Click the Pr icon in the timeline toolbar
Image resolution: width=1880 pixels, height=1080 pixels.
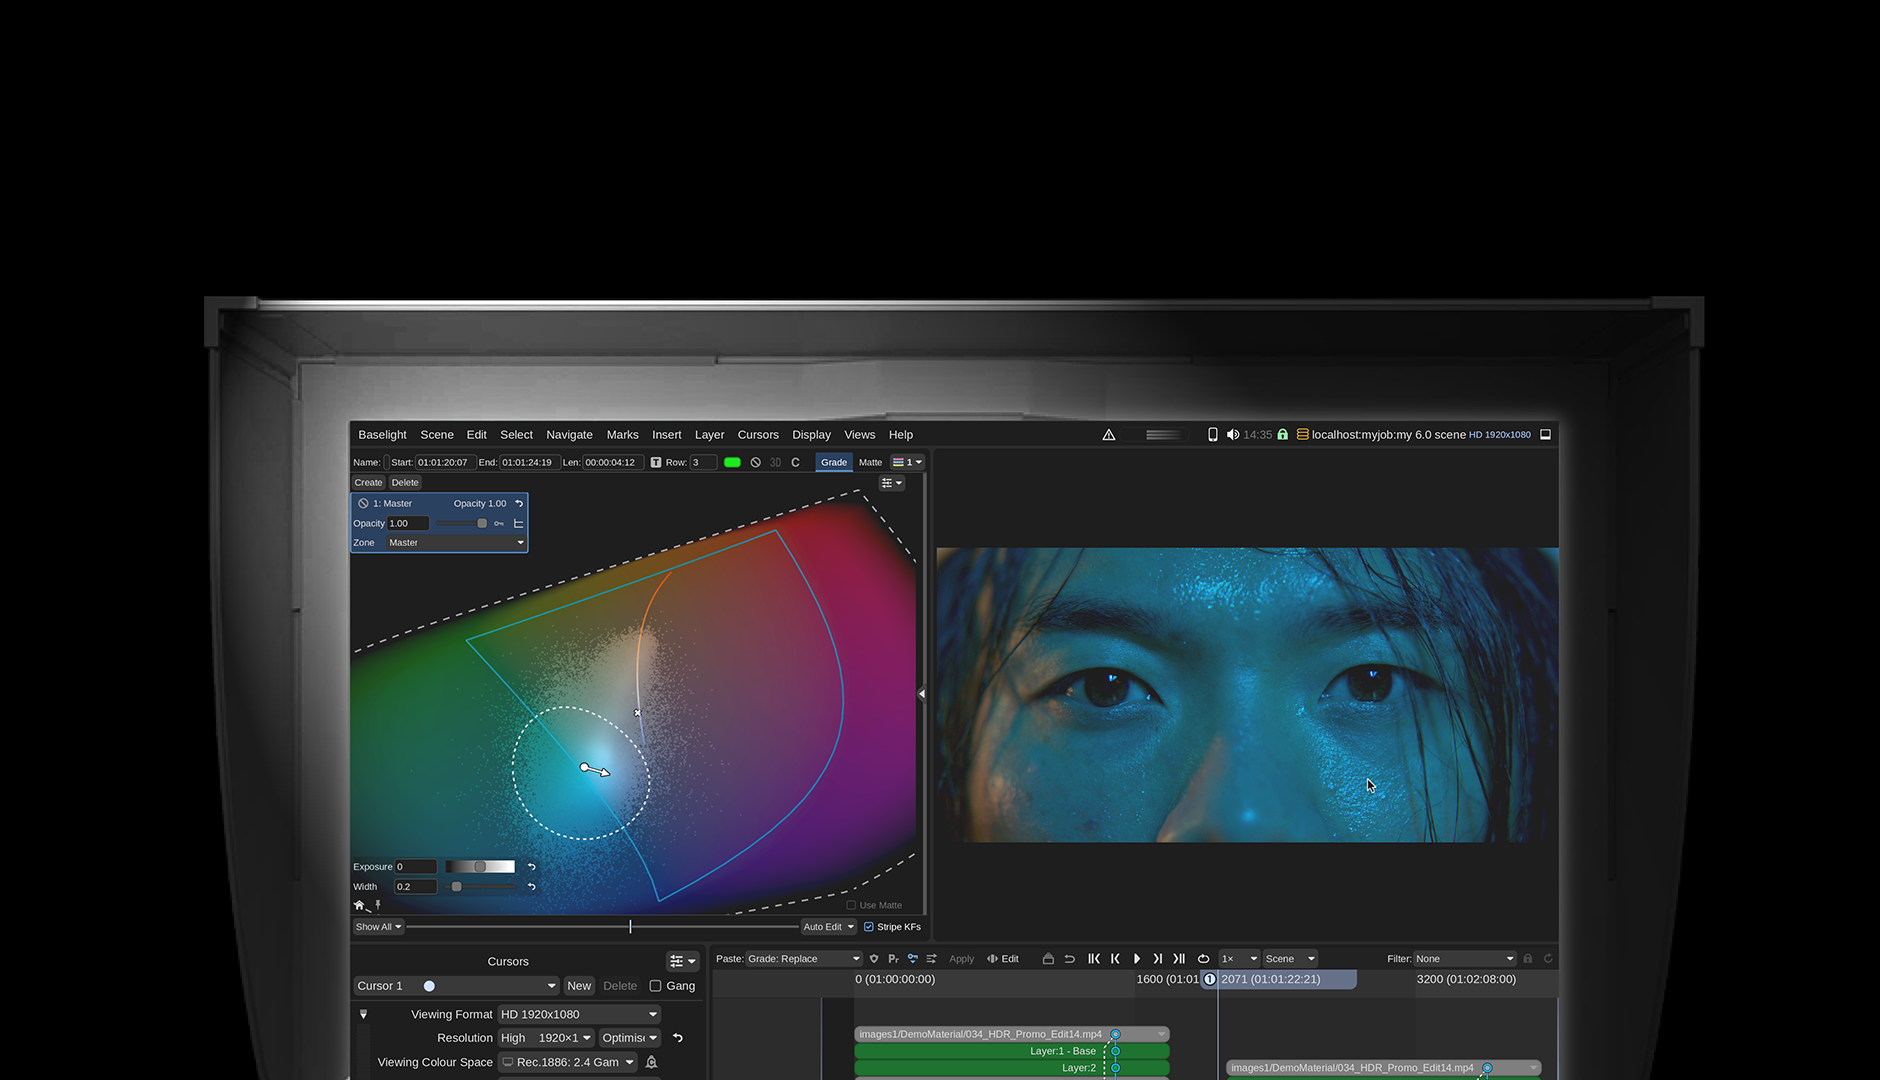pos(893,959)
